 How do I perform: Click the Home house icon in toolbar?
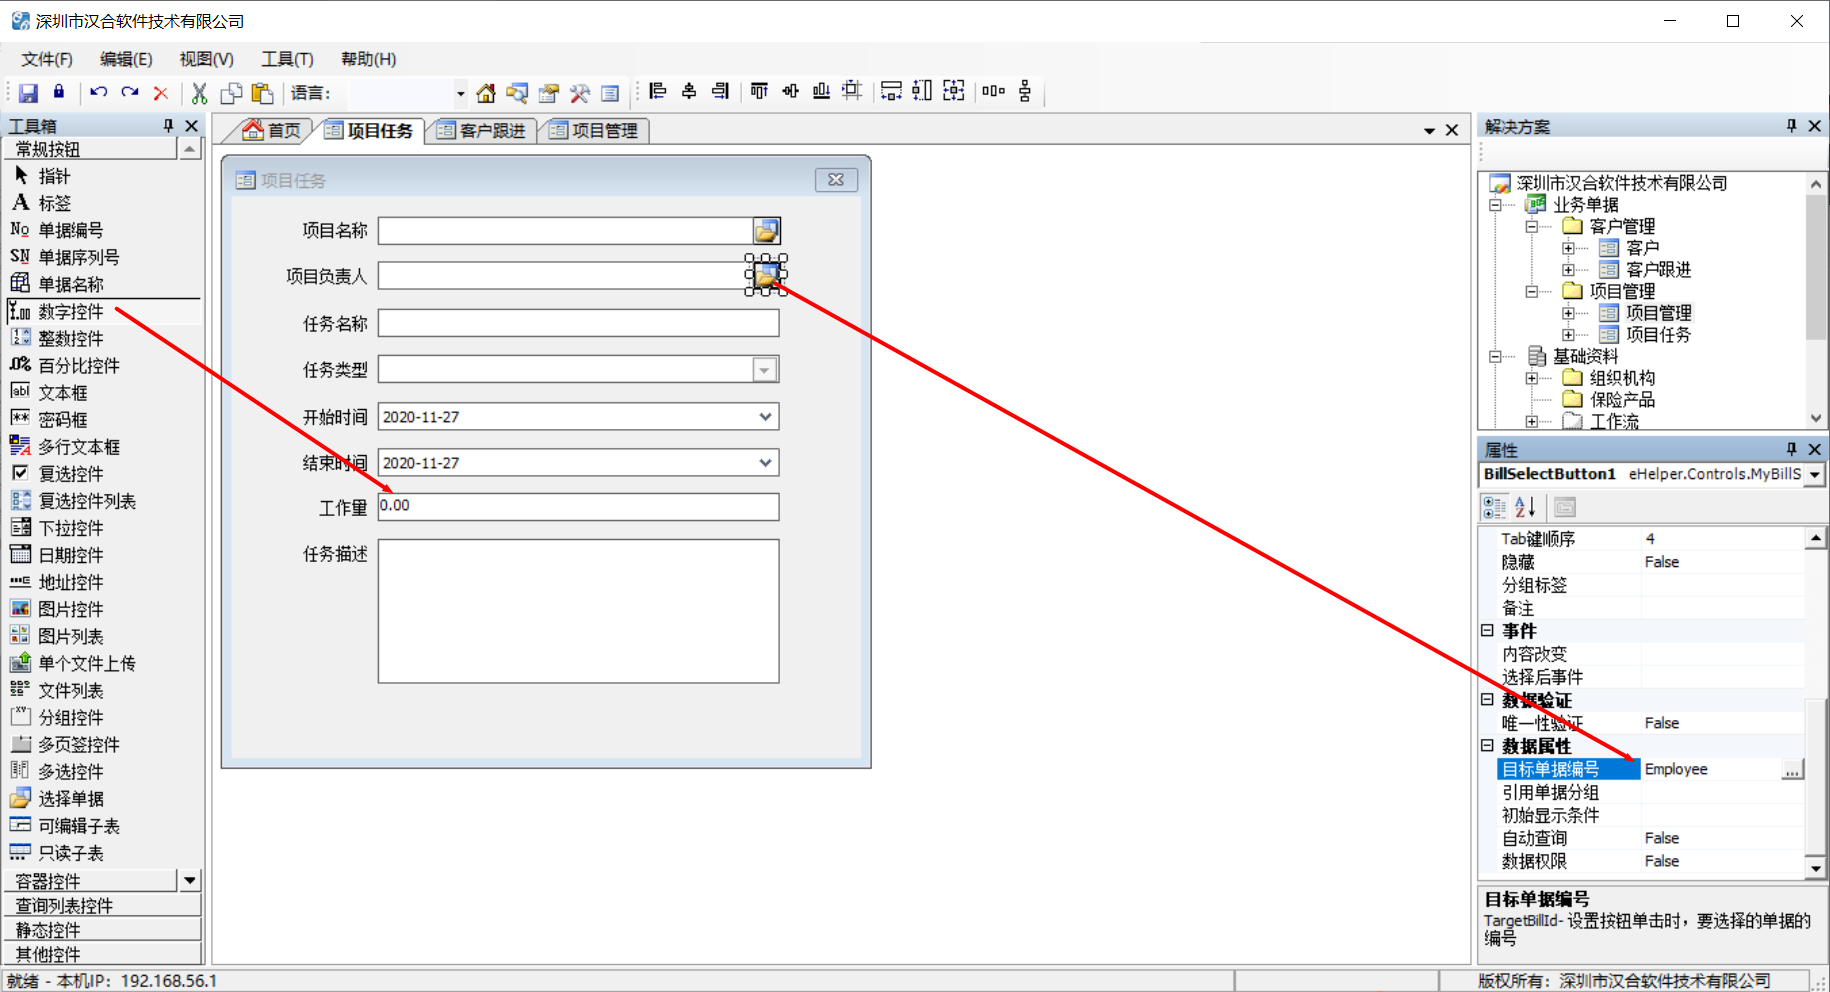(x=486, y=93)
